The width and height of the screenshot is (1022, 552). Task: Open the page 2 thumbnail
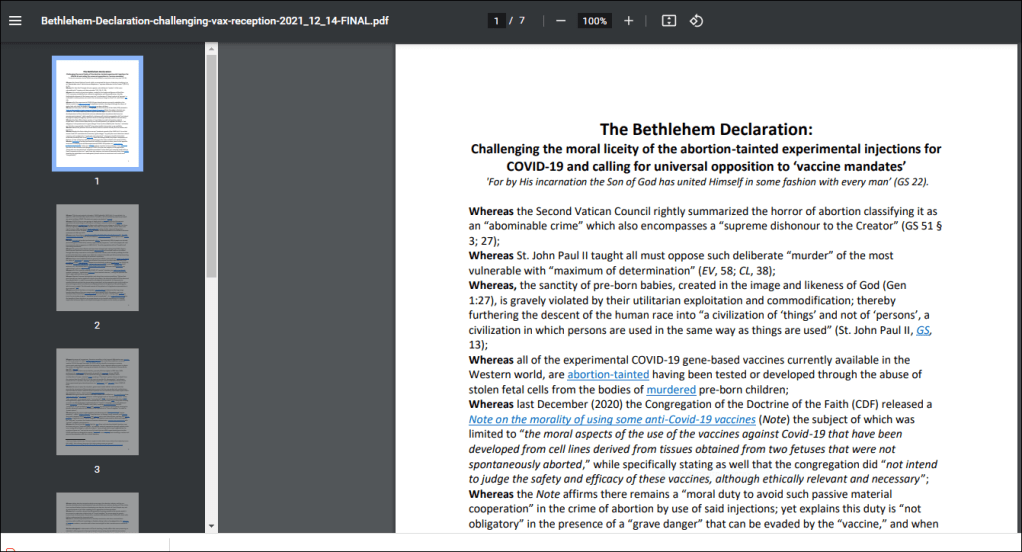[x=97, y=257]
